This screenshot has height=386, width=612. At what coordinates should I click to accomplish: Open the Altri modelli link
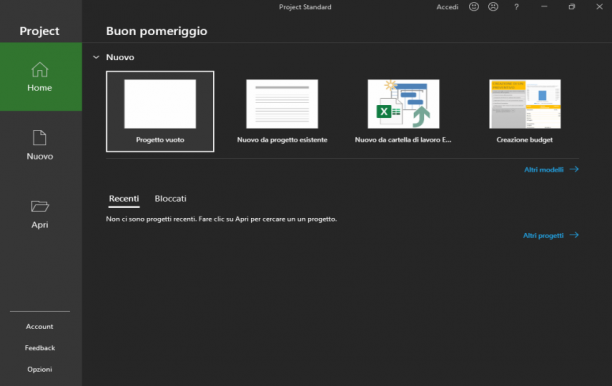click(551, 169)
